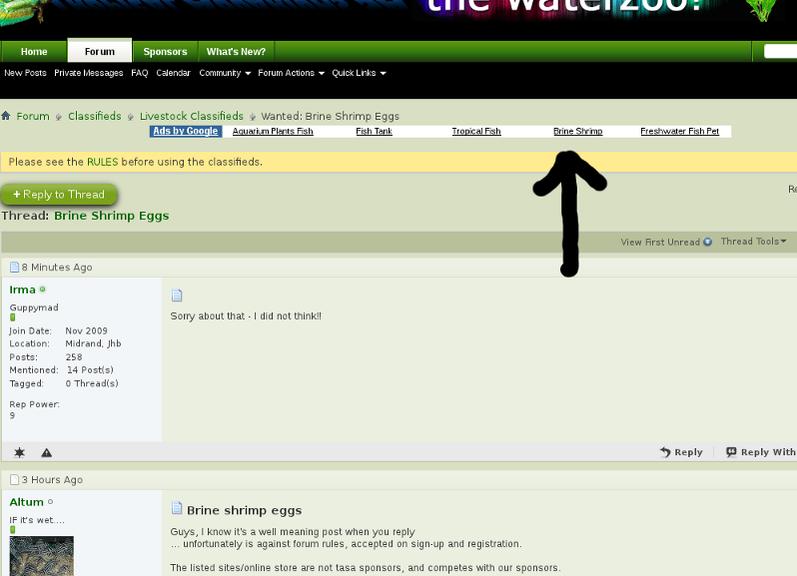The image size is (797, 576).
Task: Click the report post warning triangle icon
Action: 46,453
